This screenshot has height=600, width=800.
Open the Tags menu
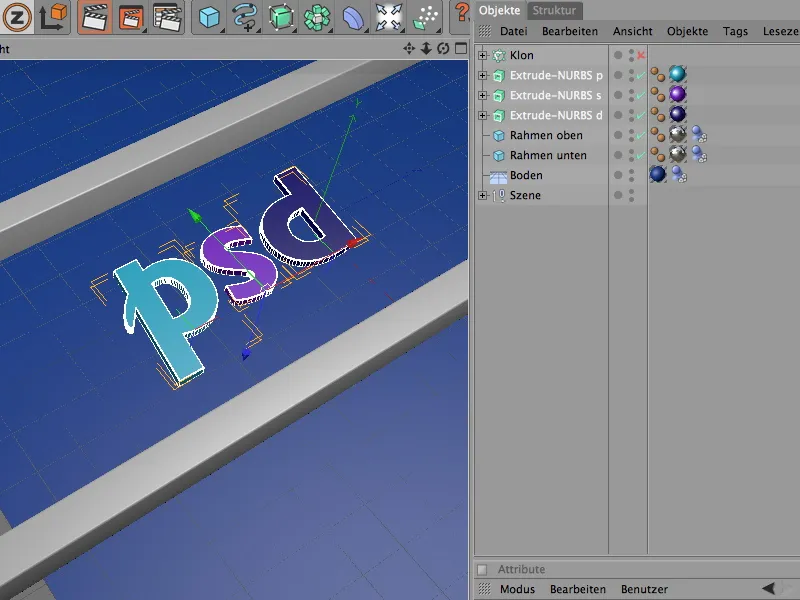click(x=735, y=31)
